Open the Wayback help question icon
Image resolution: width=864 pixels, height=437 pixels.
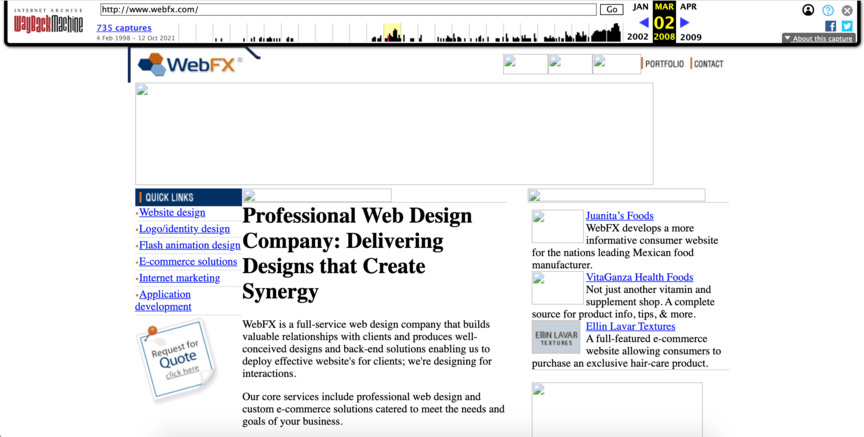tap(828, 10)
